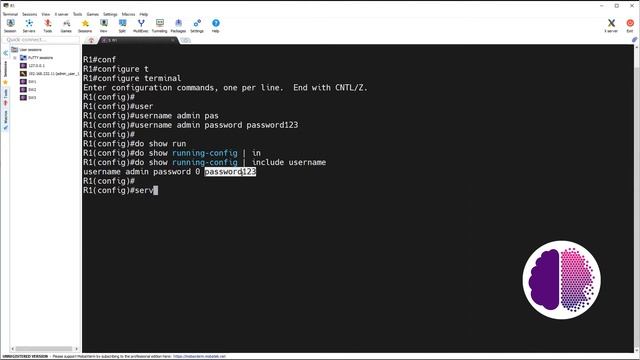Open the Sessions menu
Image resolution: width=640 pixels, height=360 pixels.
(29, 14)
